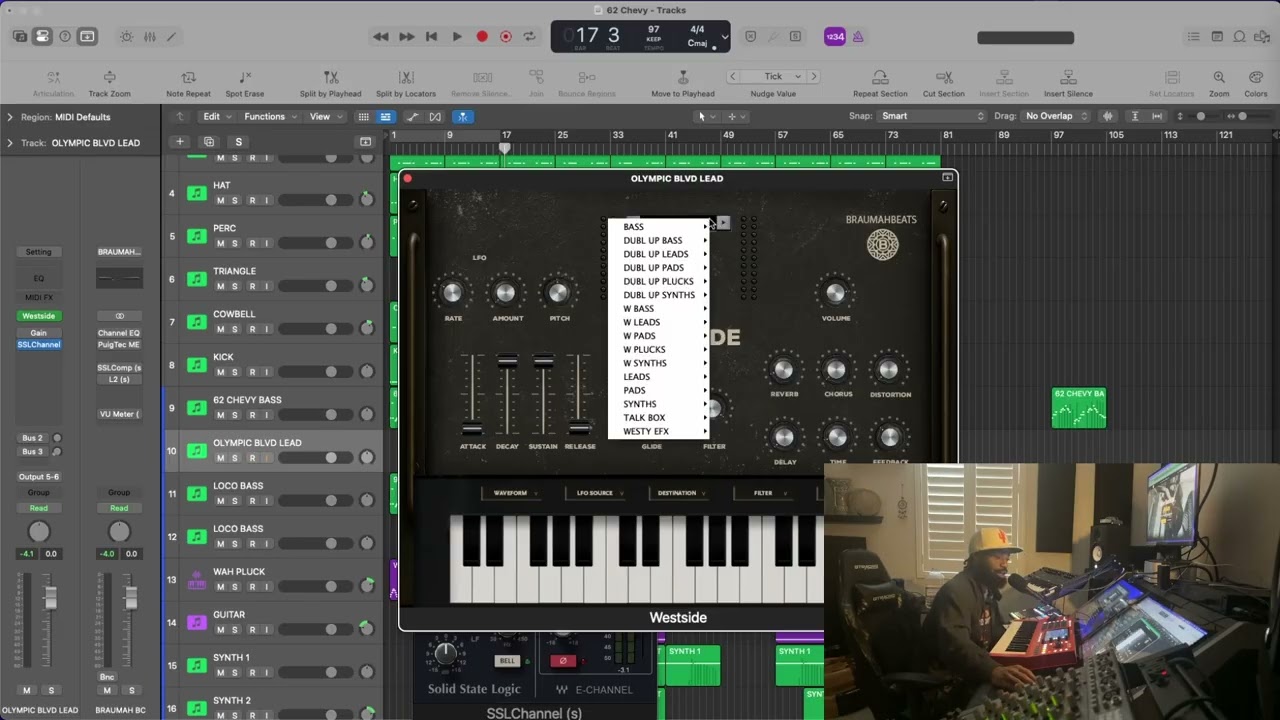Select W PLUCKS preset category

point(659,350)
